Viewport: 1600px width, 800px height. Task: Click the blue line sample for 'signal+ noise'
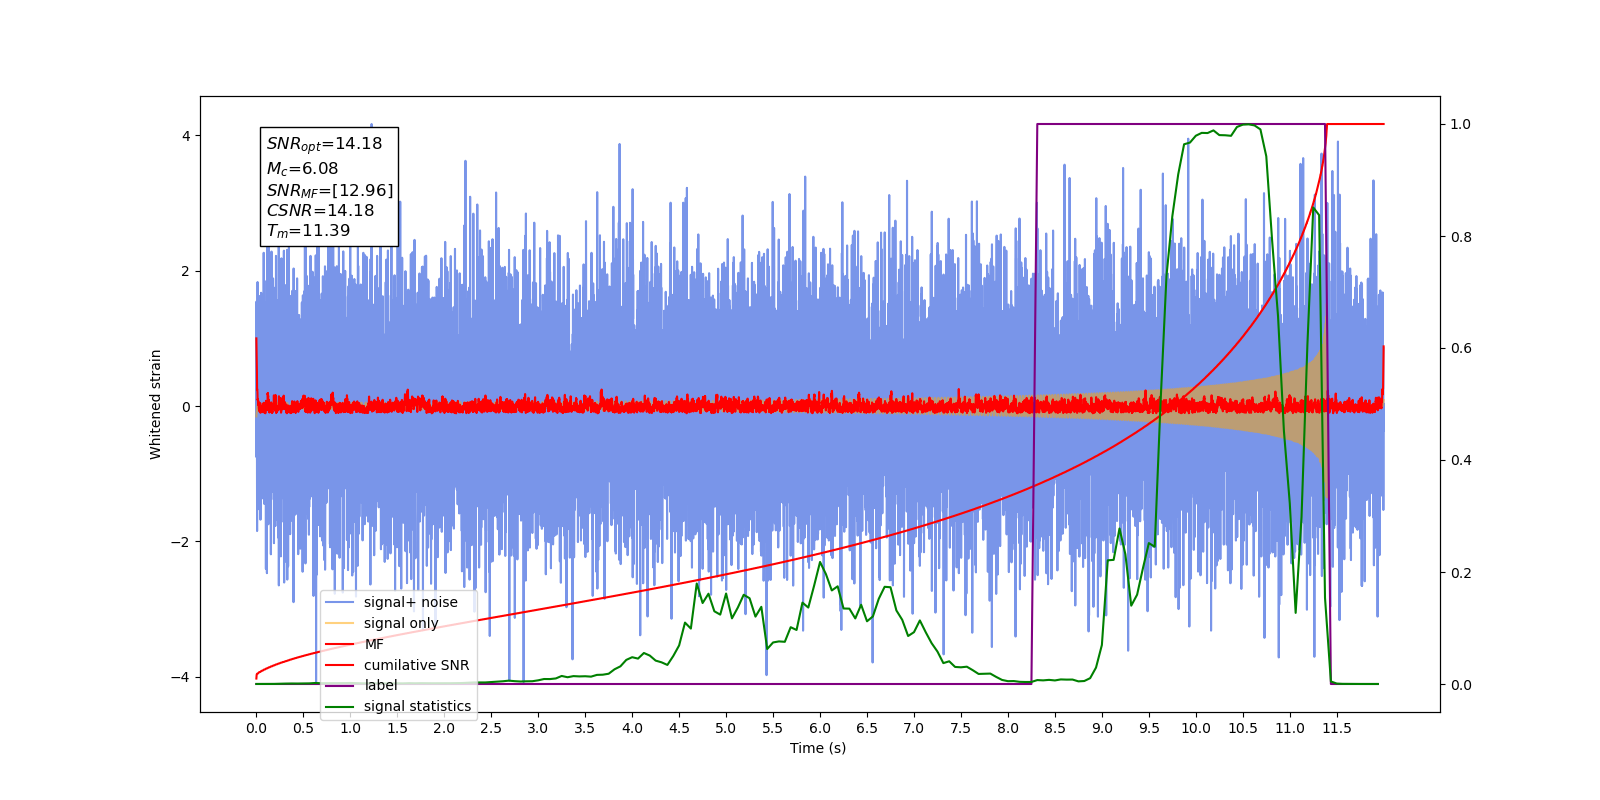click(340, 602)
